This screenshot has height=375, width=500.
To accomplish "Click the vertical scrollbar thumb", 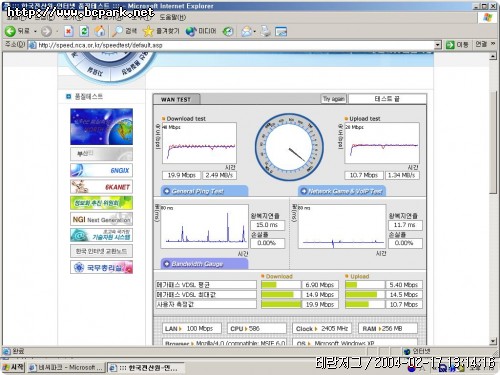I will pos(493,142).
